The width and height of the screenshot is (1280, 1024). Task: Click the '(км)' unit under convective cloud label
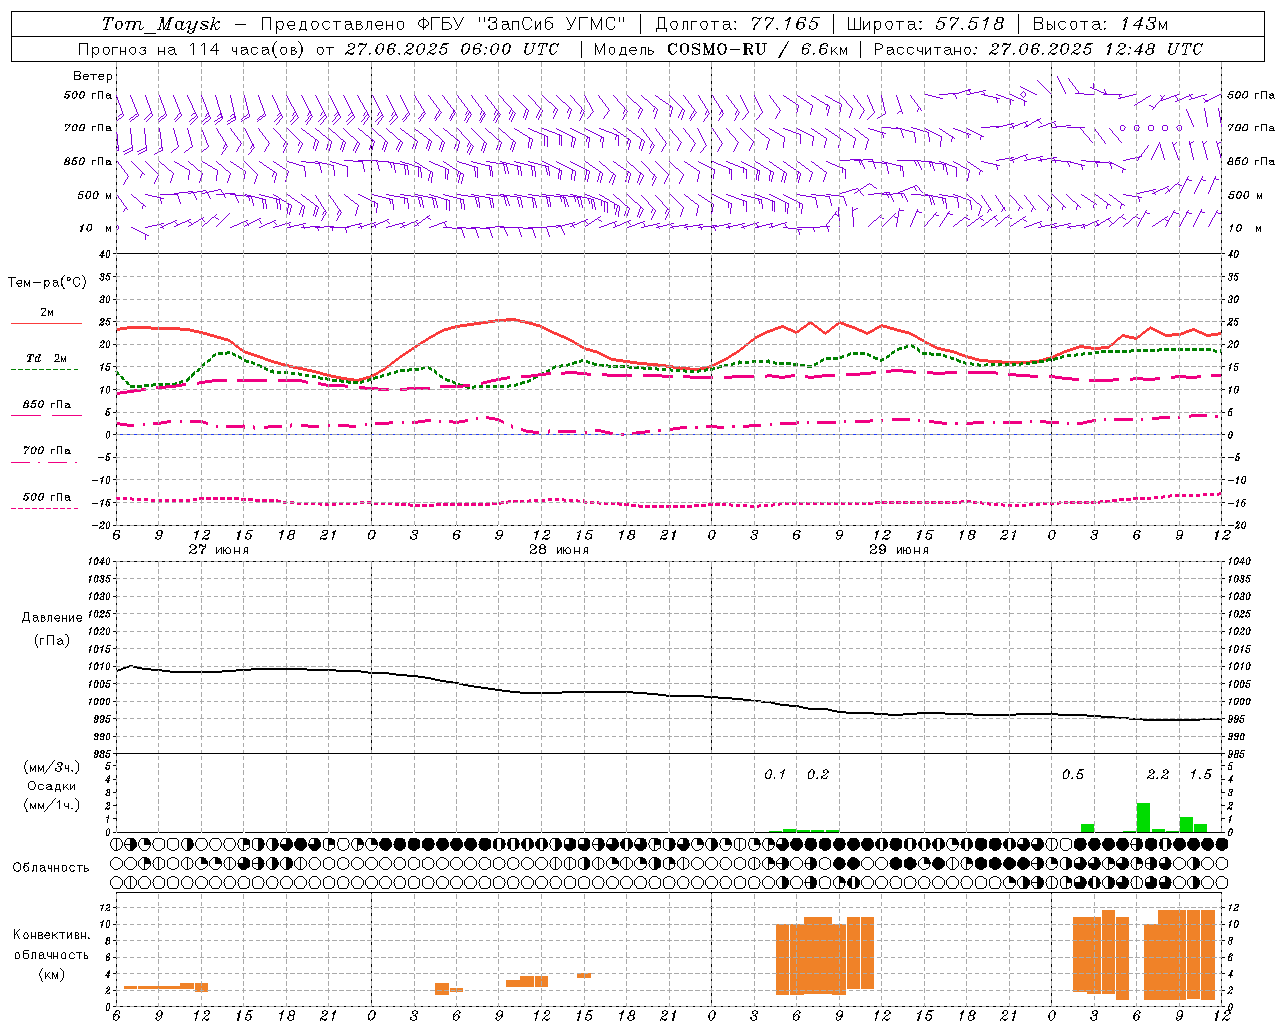point(52,974)
